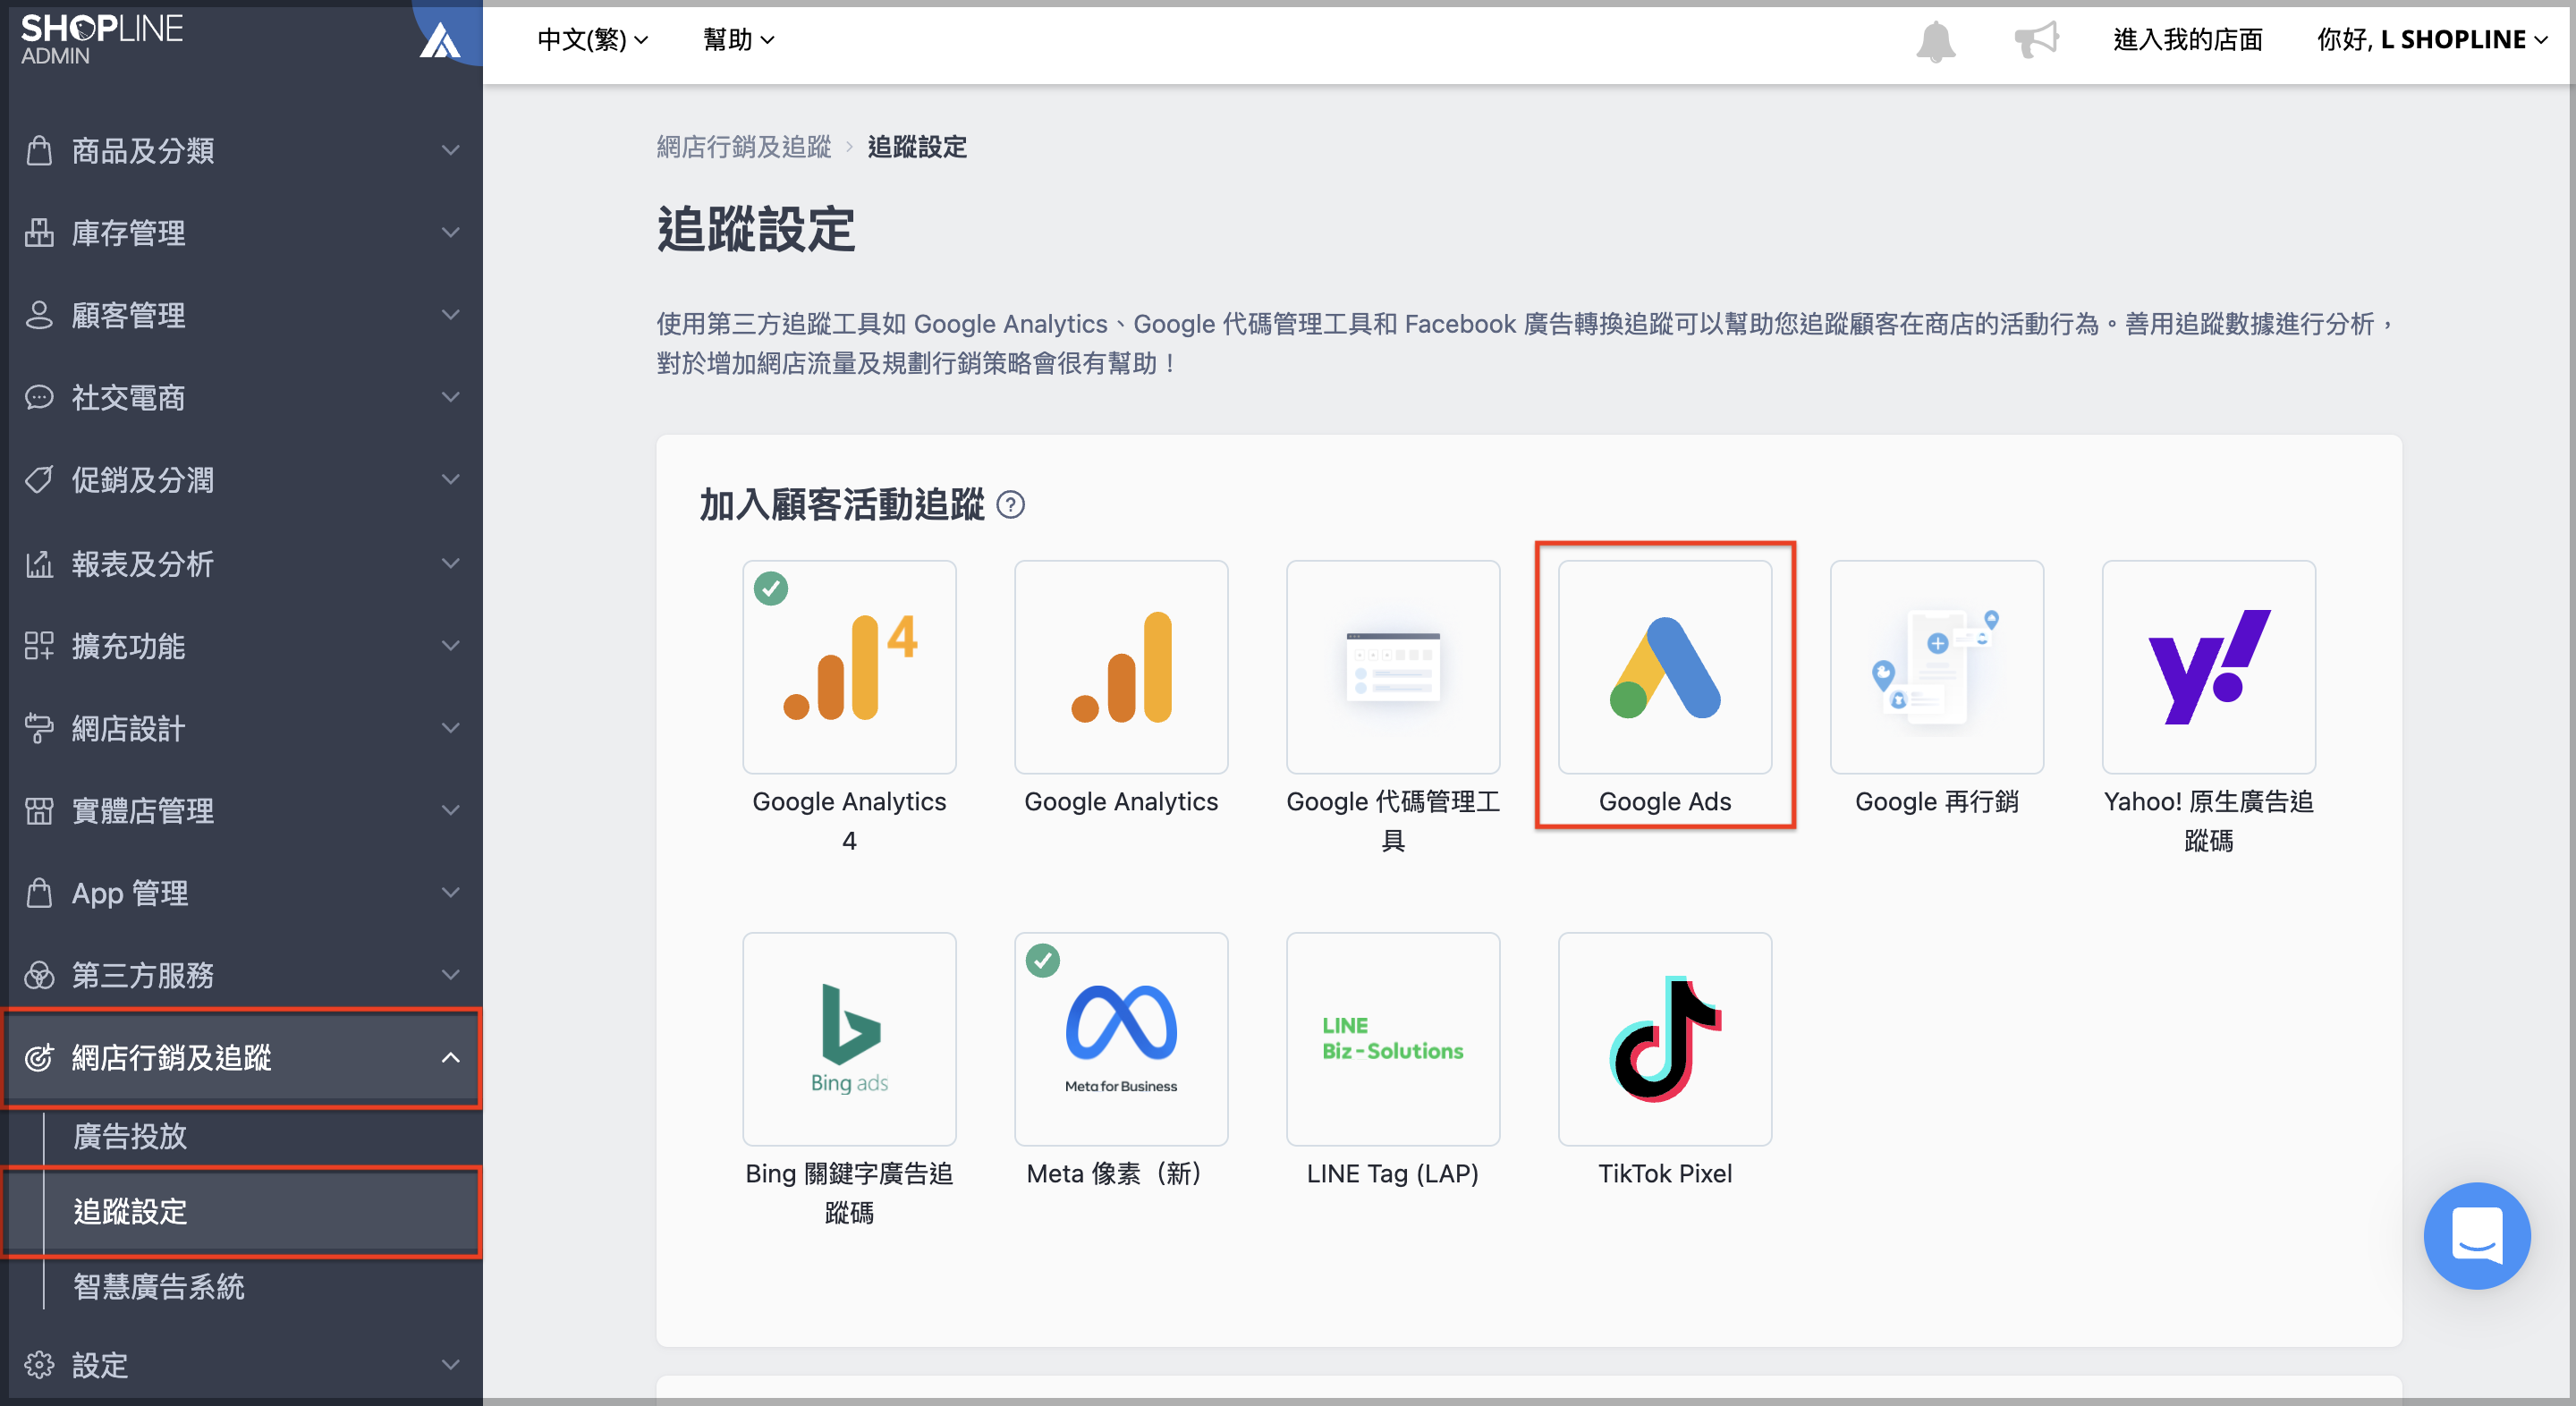Image resolution: width=2576 pixels, height=1406 pixels.
Task: Click the SHOPLINE ADMIN logo
Action: click(x=101, y=39)
